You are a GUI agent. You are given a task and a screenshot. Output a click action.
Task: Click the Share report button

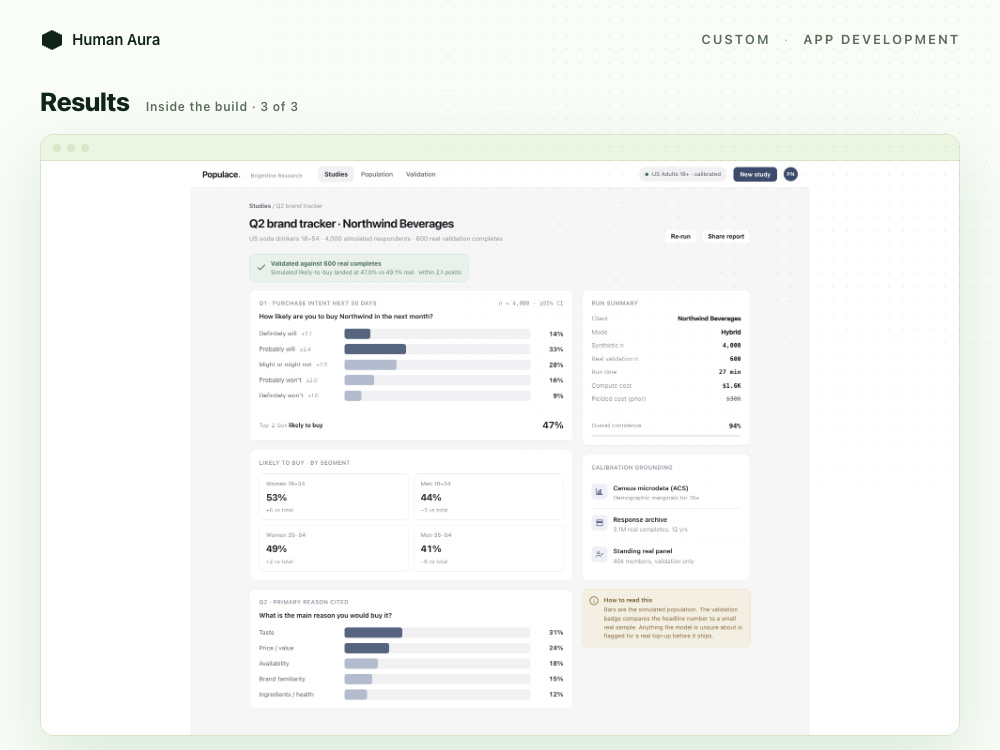click(726, 236)
